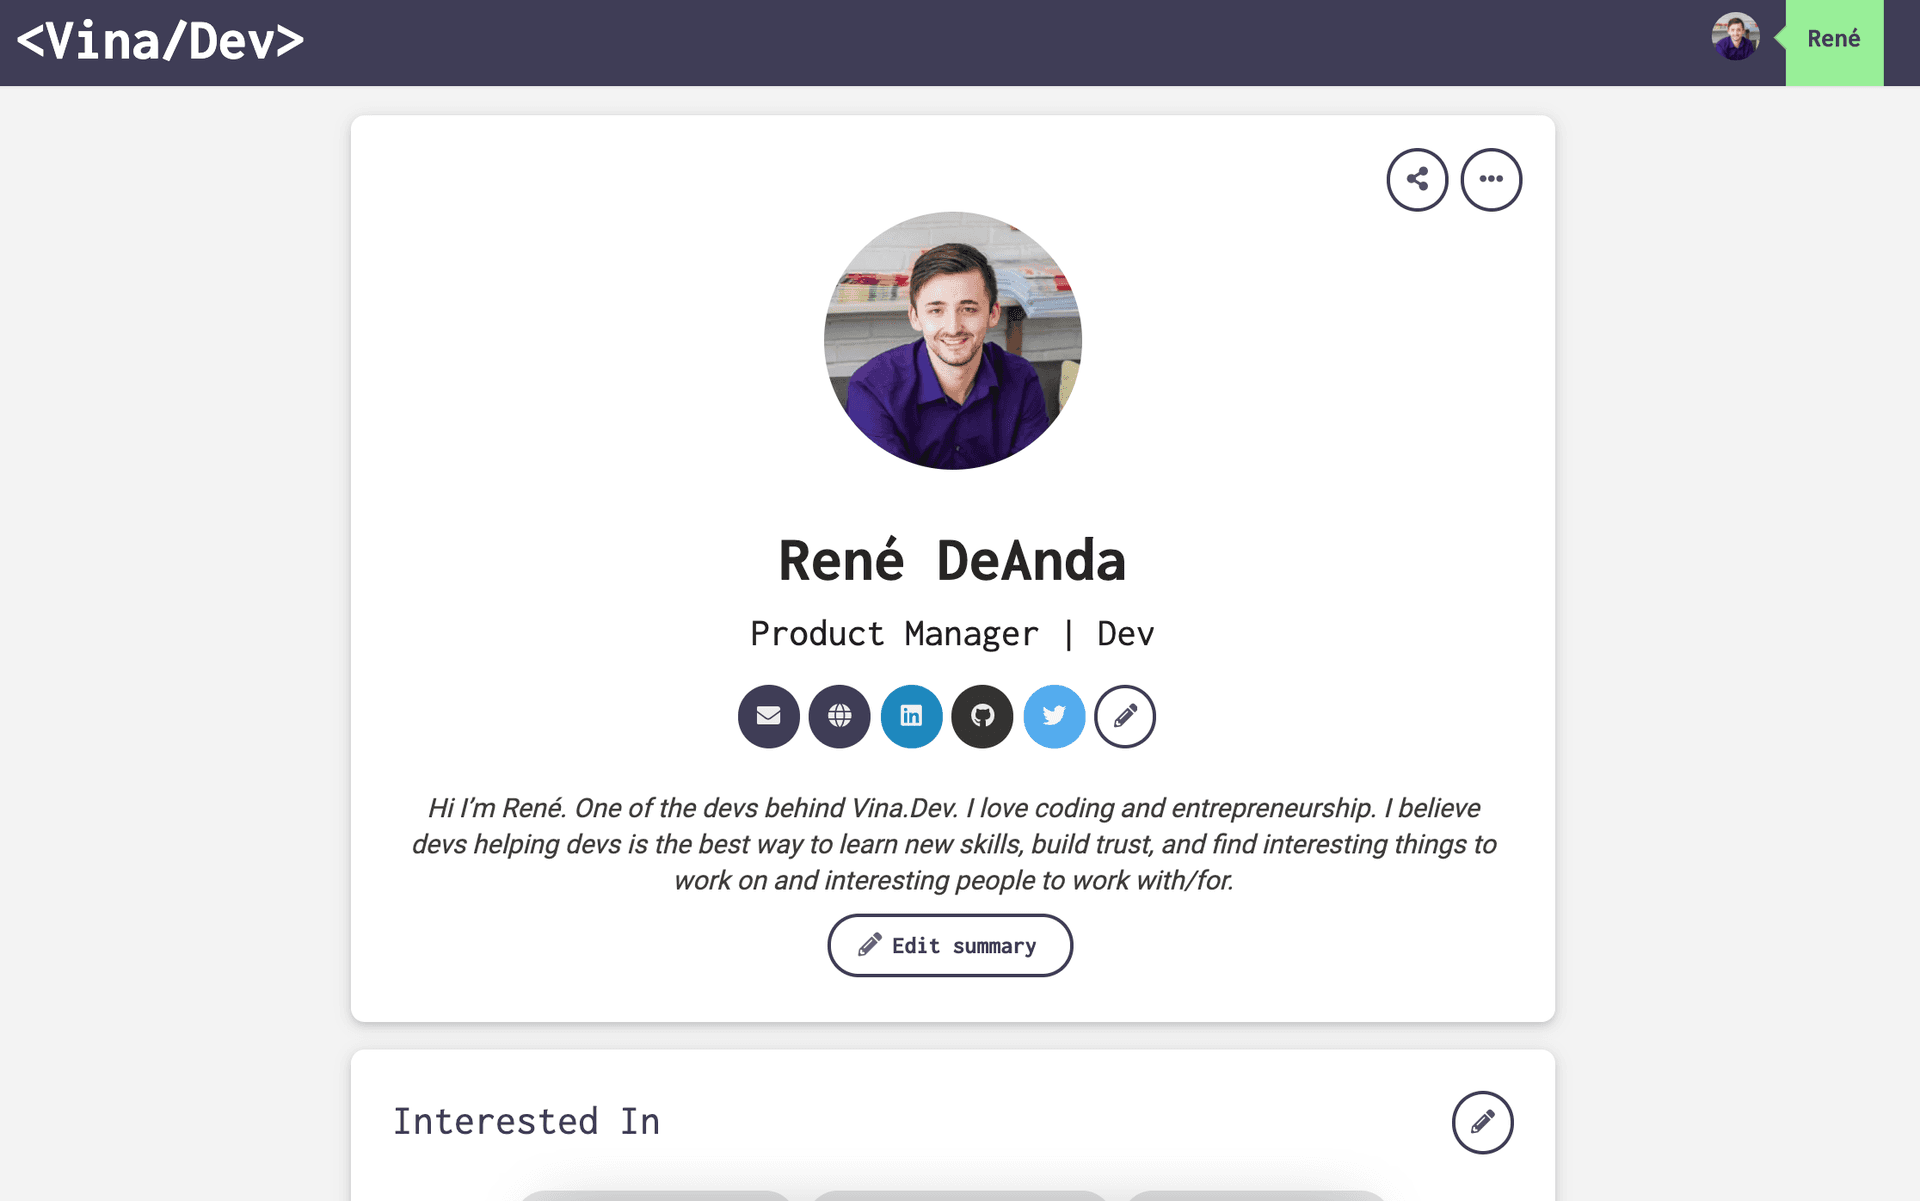Open the Twitter profile icon
This screenshot has width=1920, height=1201.
[x=1054, y=716]
